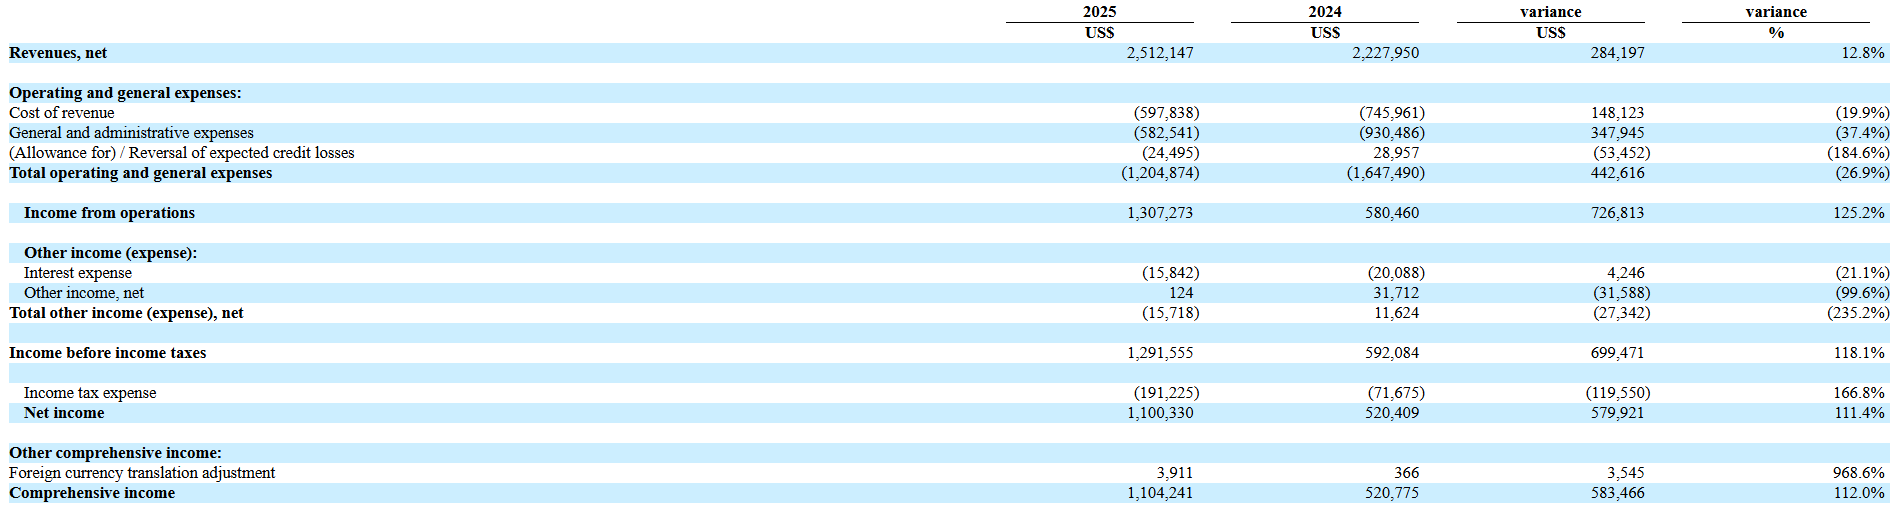The image size is (1900, 515).
Task: Click the "Reversal of expected credit losses" label
Action: [x=241, y=153]
